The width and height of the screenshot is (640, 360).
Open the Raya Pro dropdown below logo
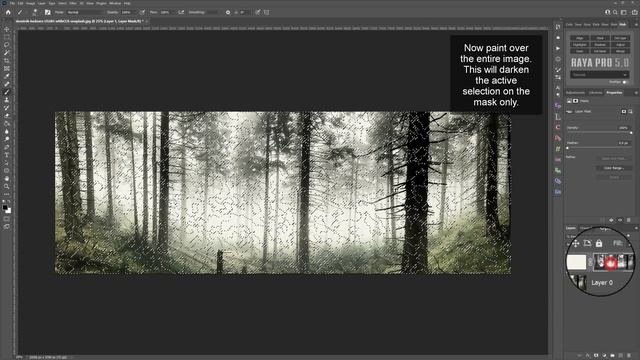[x=599, y=75]
